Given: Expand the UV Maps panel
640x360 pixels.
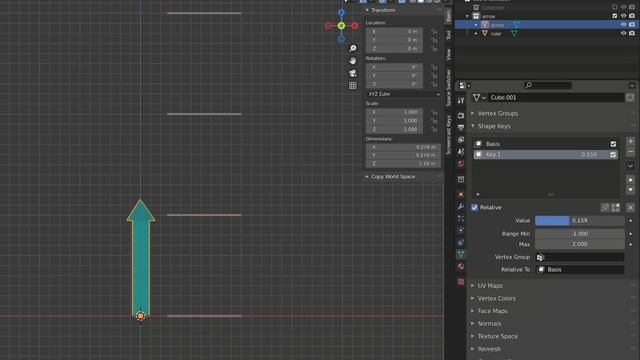Looking at the screenshot, I should [x=473, y=286].
